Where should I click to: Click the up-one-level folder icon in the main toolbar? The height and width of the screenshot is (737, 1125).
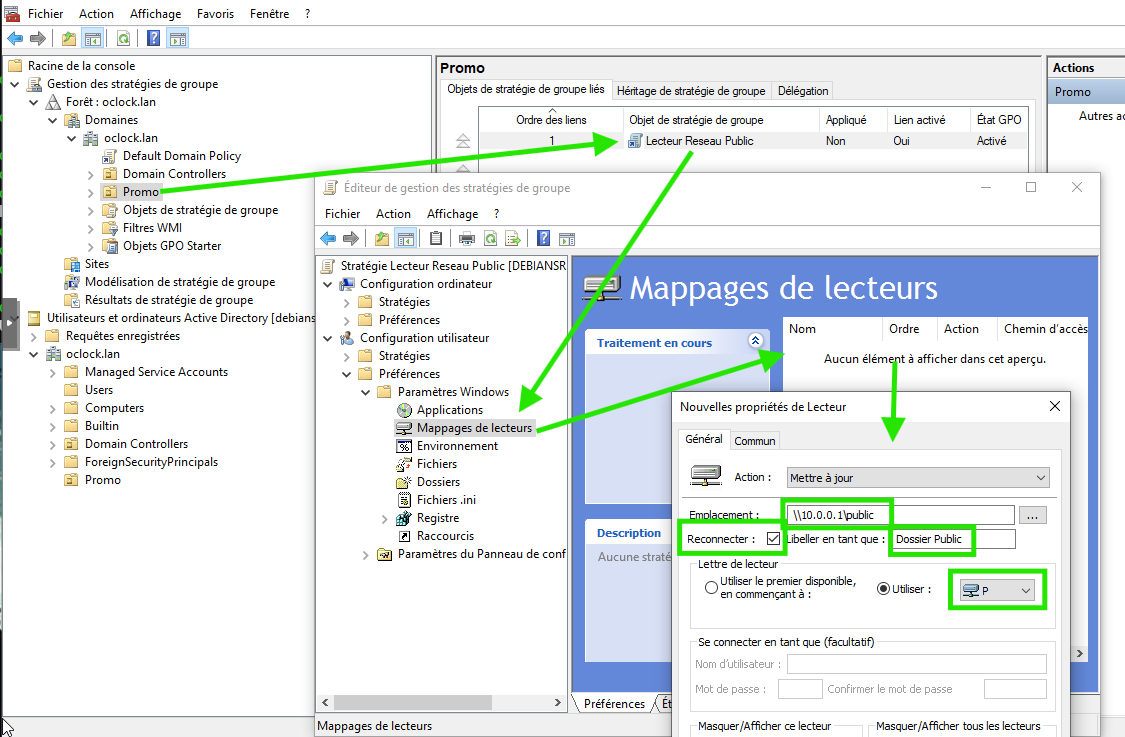(x=68, y=39)
